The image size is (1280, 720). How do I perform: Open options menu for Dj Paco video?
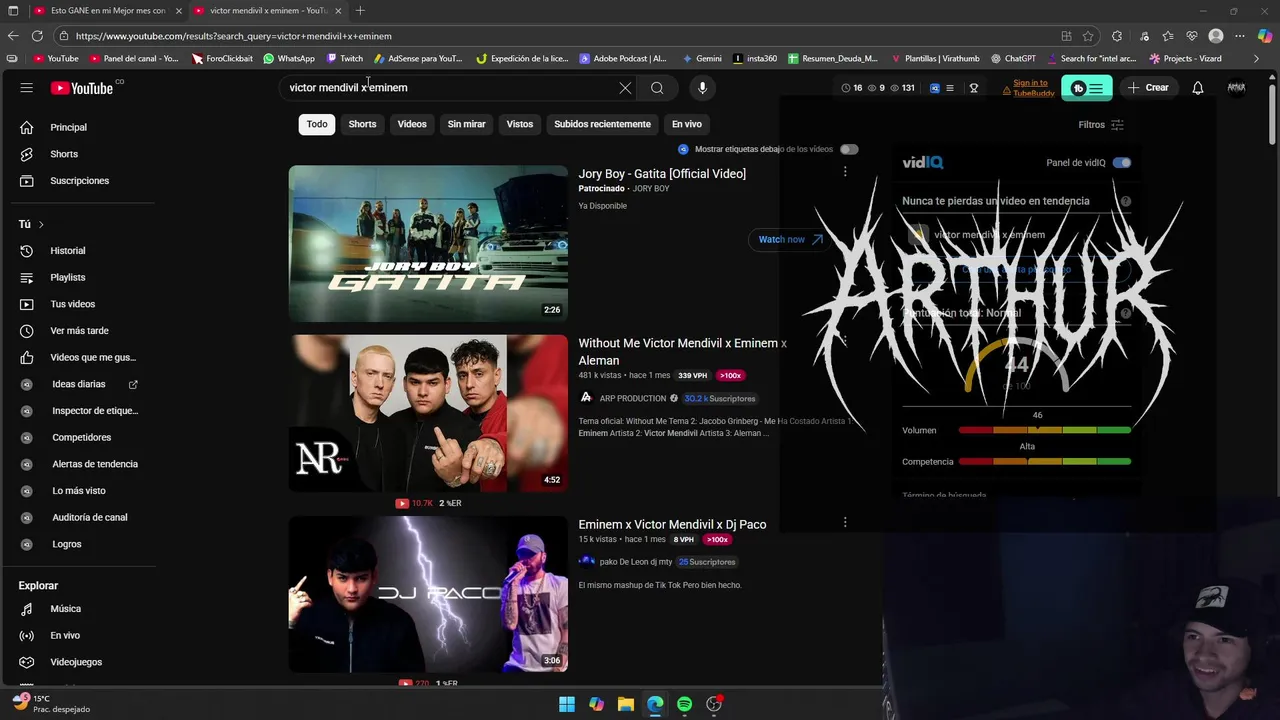(845, 522)
